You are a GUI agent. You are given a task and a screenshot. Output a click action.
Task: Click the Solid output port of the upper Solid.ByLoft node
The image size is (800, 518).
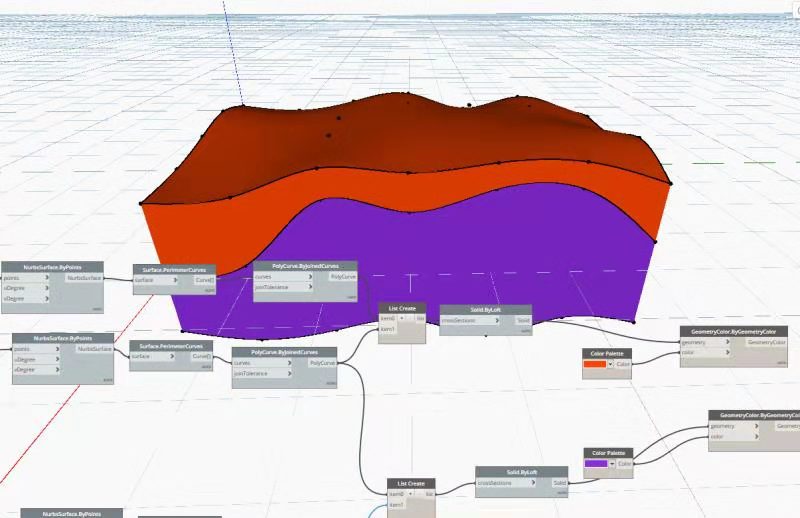point(523,320)
